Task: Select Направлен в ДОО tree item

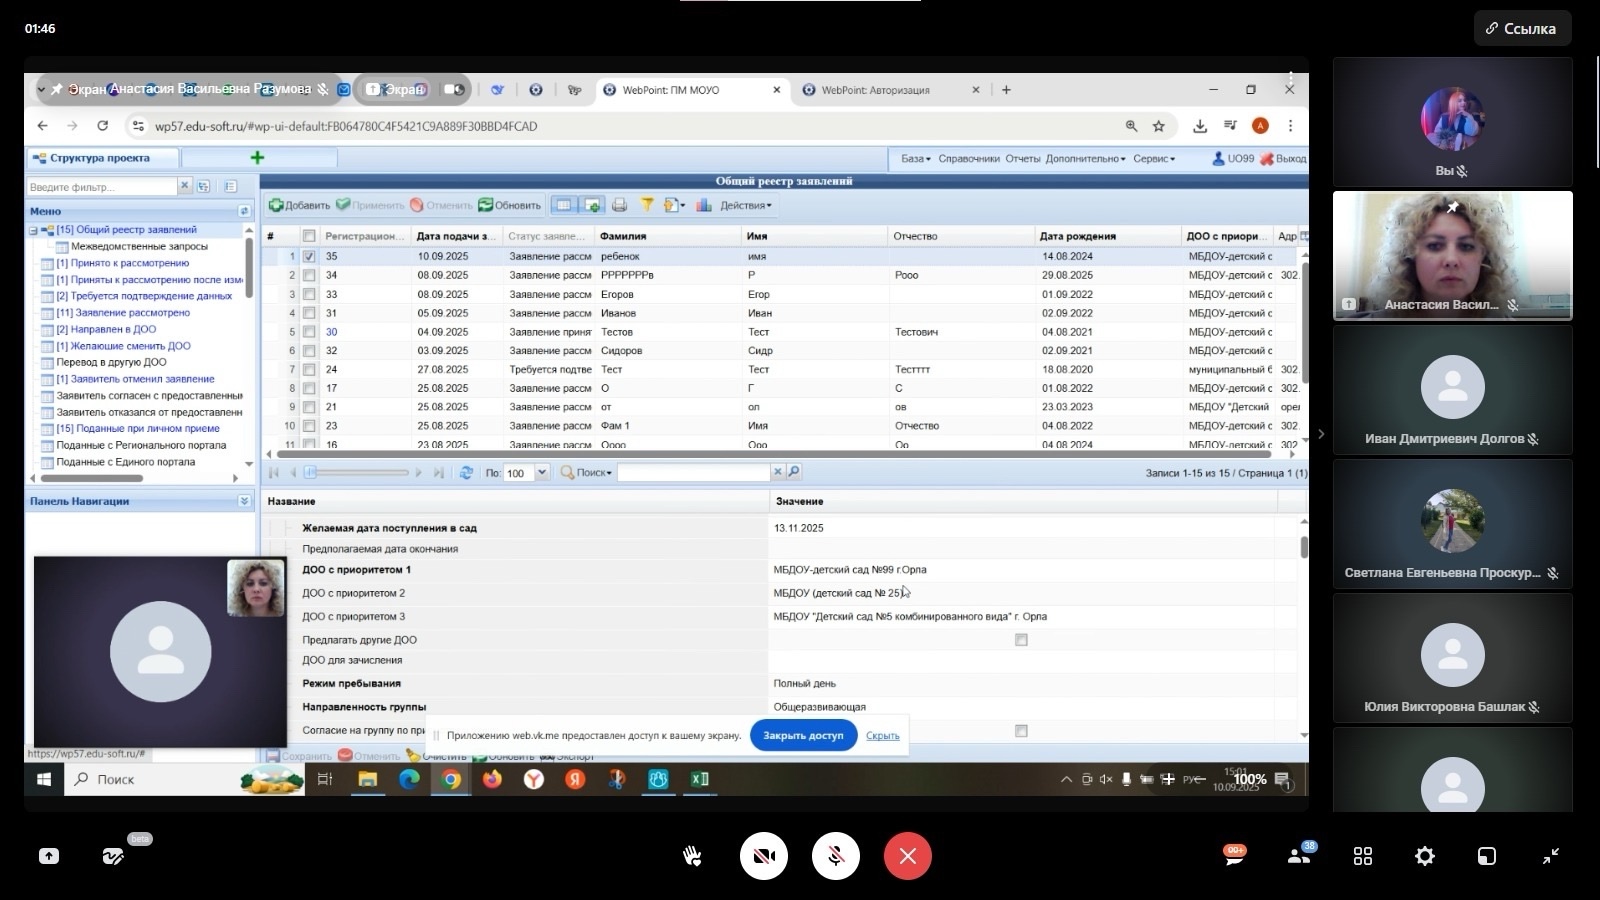Action: click(x=113, y=329)
